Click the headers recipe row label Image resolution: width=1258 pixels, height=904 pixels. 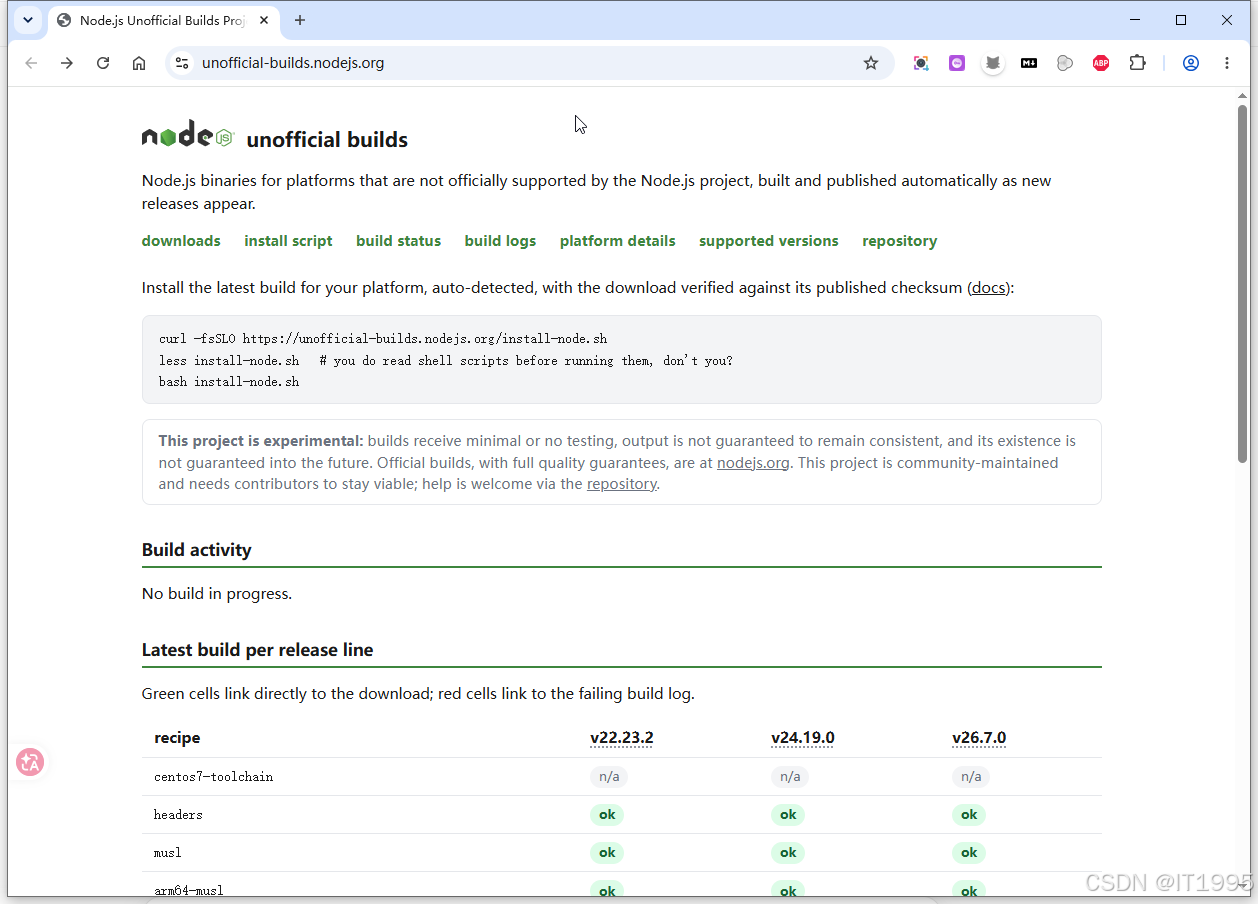coord(178,815)
